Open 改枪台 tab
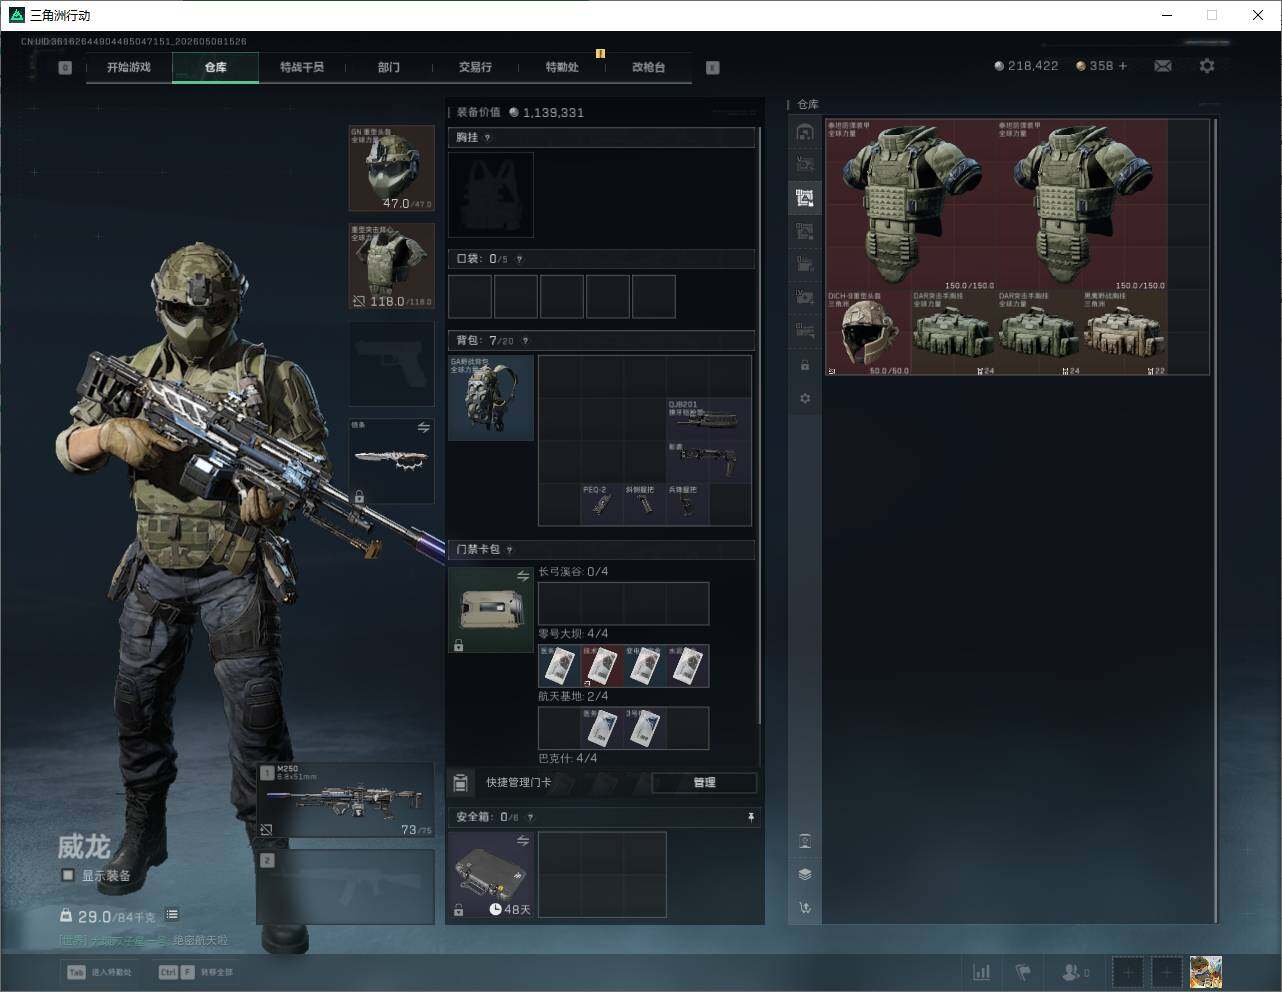The image size is (1282, 992). pyautogui.click(x=648, y=67)
